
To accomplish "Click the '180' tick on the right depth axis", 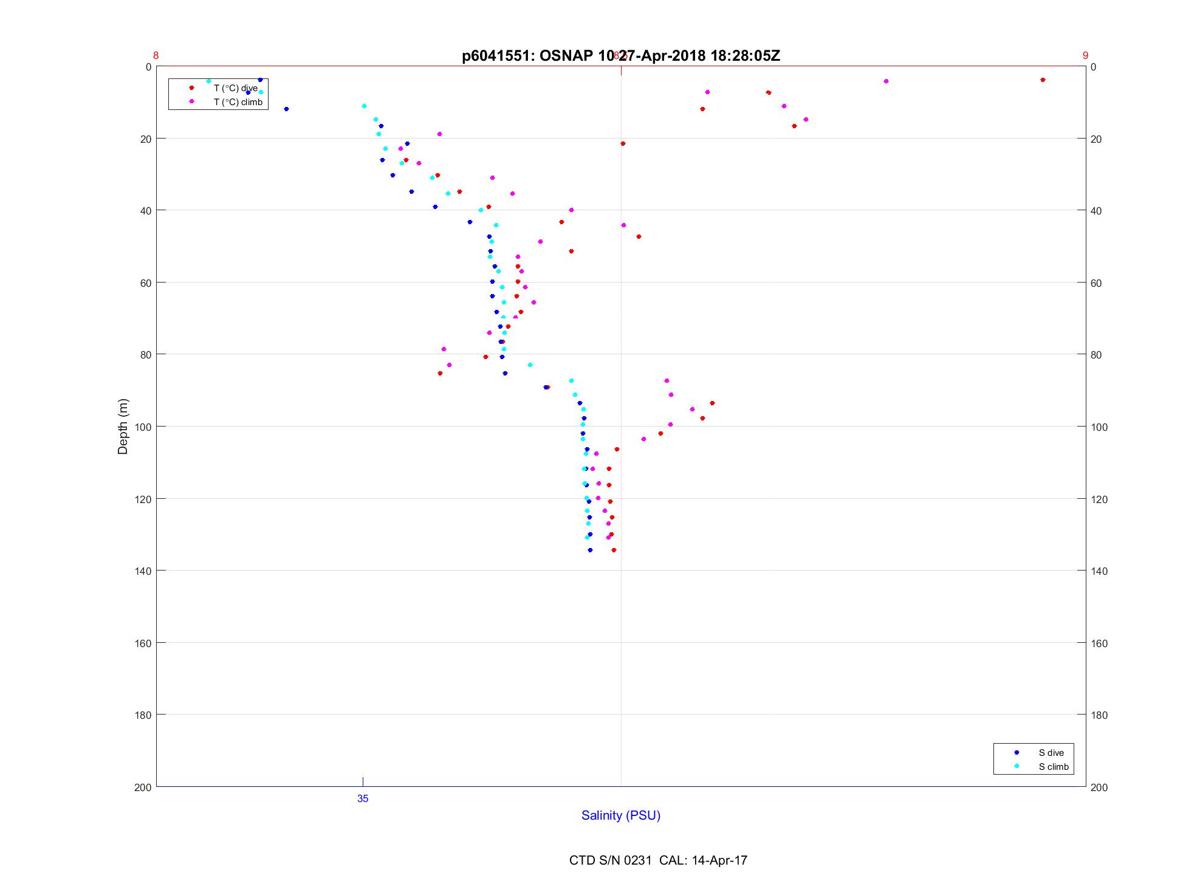I will point(1100,715).
